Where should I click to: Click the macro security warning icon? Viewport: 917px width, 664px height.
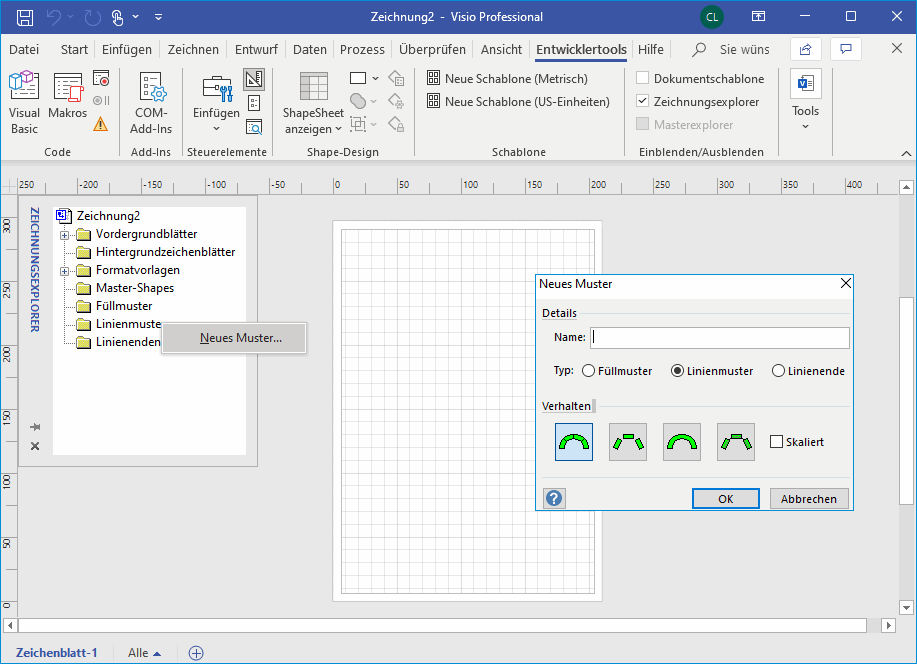(101, 124)
